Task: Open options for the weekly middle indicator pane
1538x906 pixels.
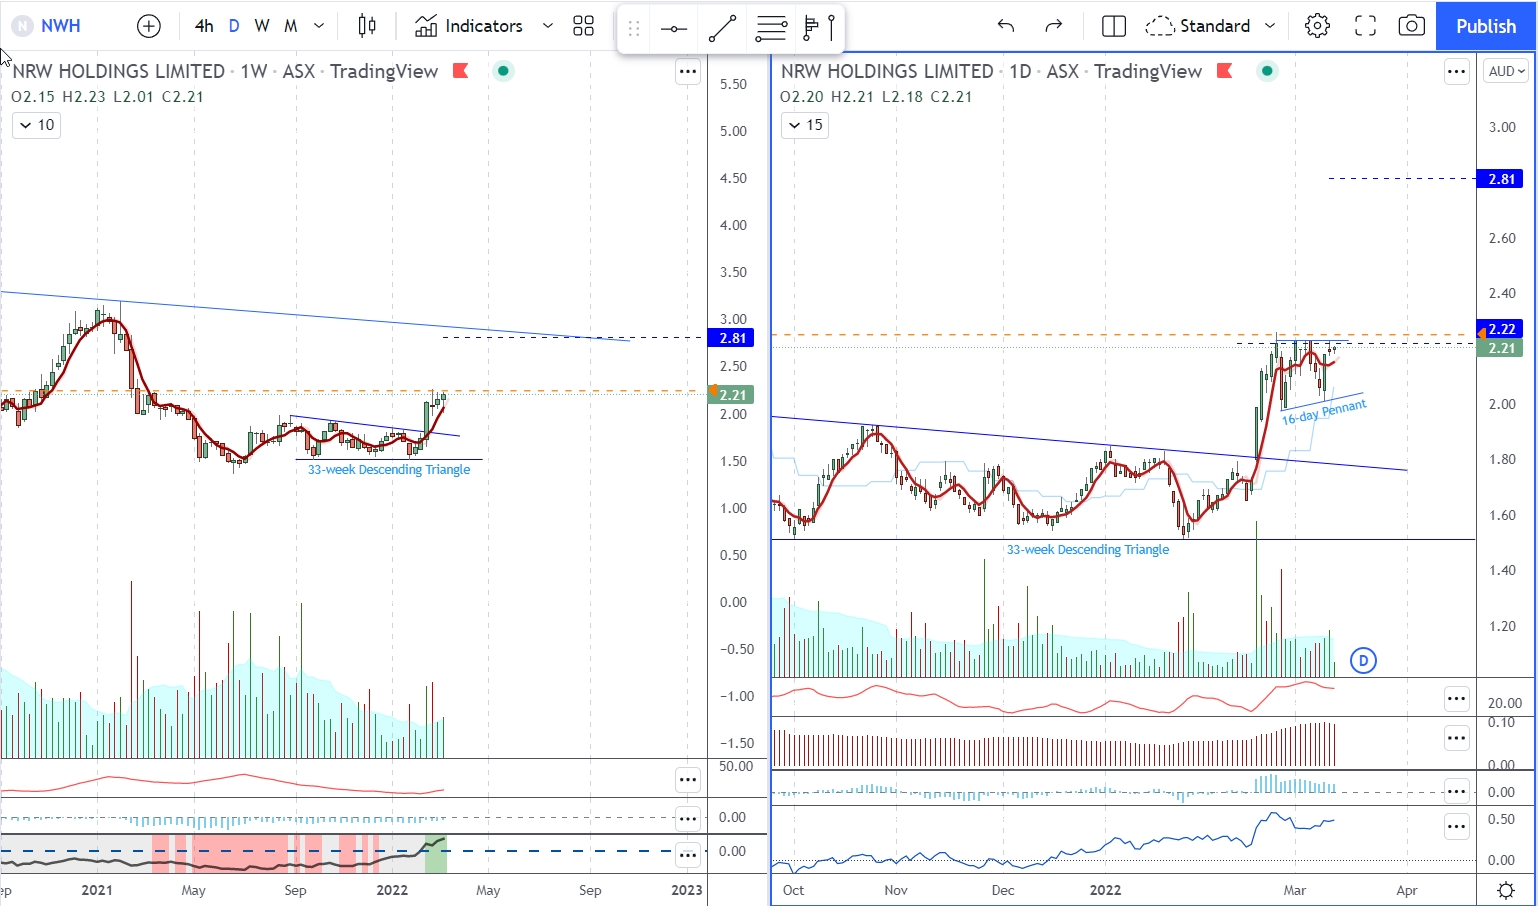Action: 688,819
